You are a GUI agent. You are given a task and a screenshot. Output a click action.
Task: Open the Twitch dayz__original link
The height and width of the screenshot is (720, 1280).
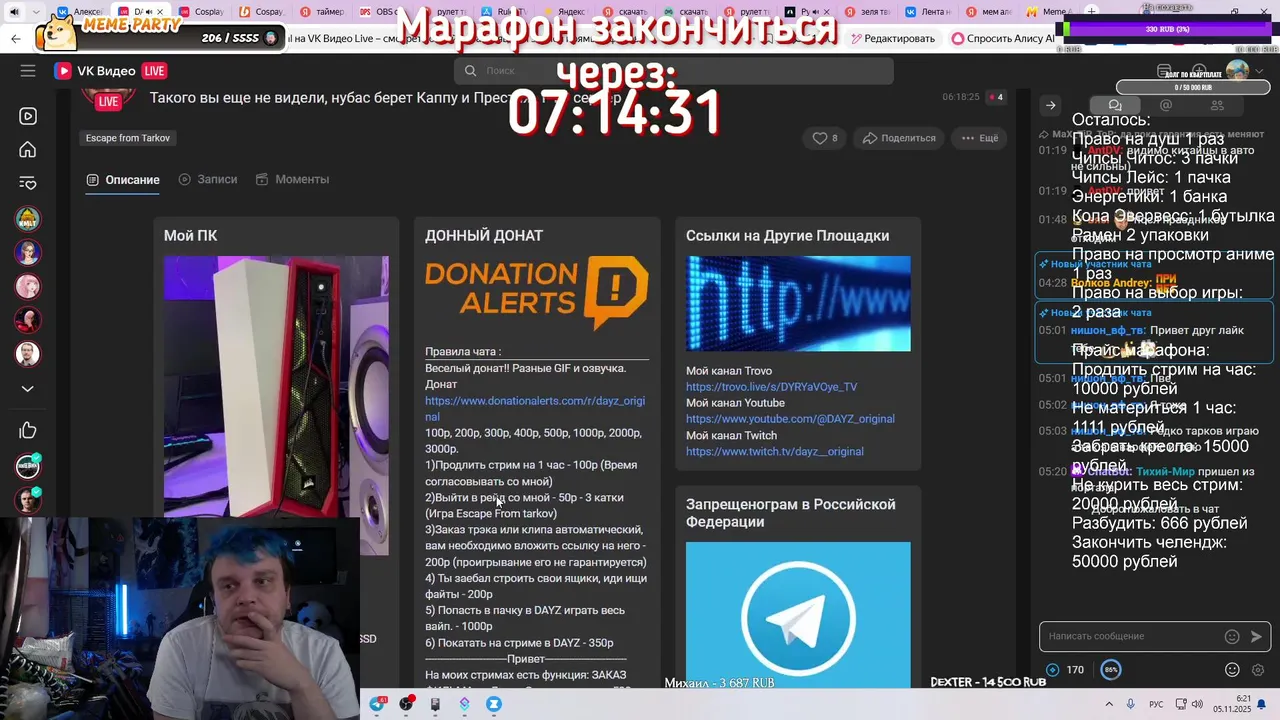pos(775,451)
